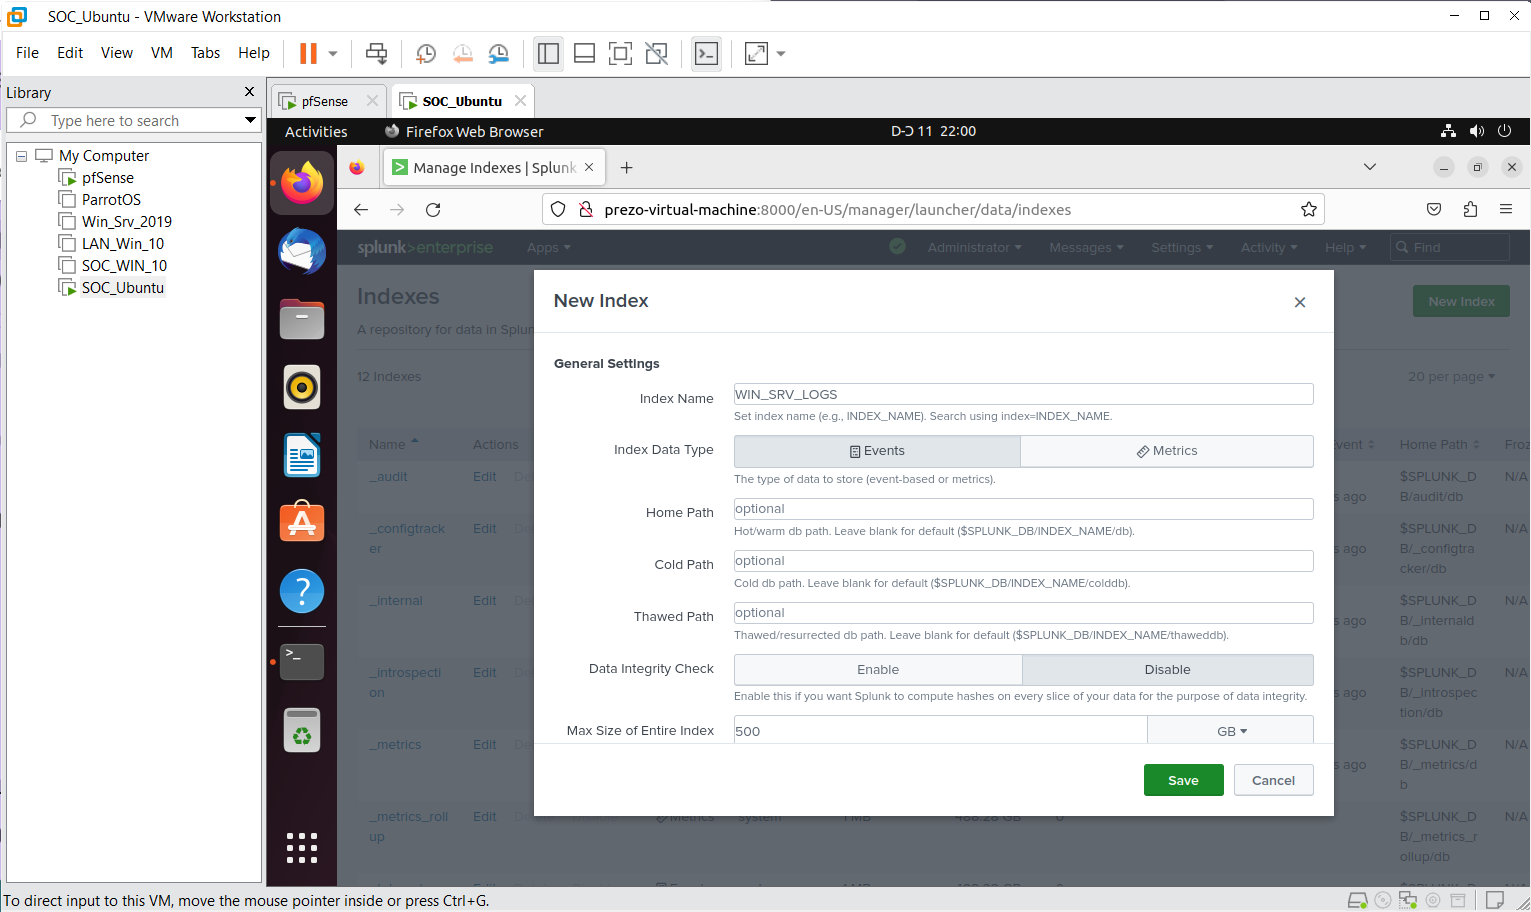Open Activities overview in Ubuntu
Viewport: 1531px width, 912px height.
click(x=316, y=132)
